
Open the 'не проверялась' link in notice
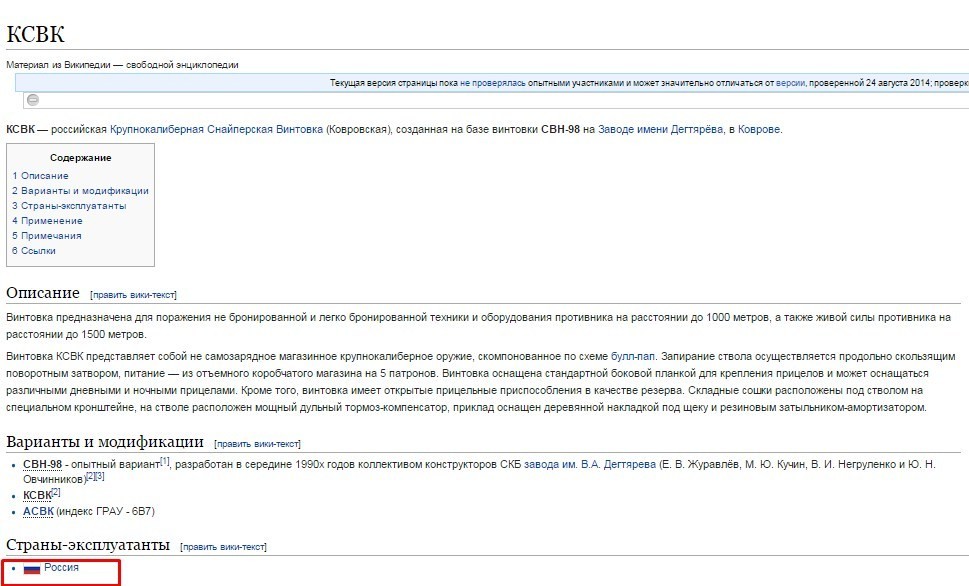click(493, 83)
